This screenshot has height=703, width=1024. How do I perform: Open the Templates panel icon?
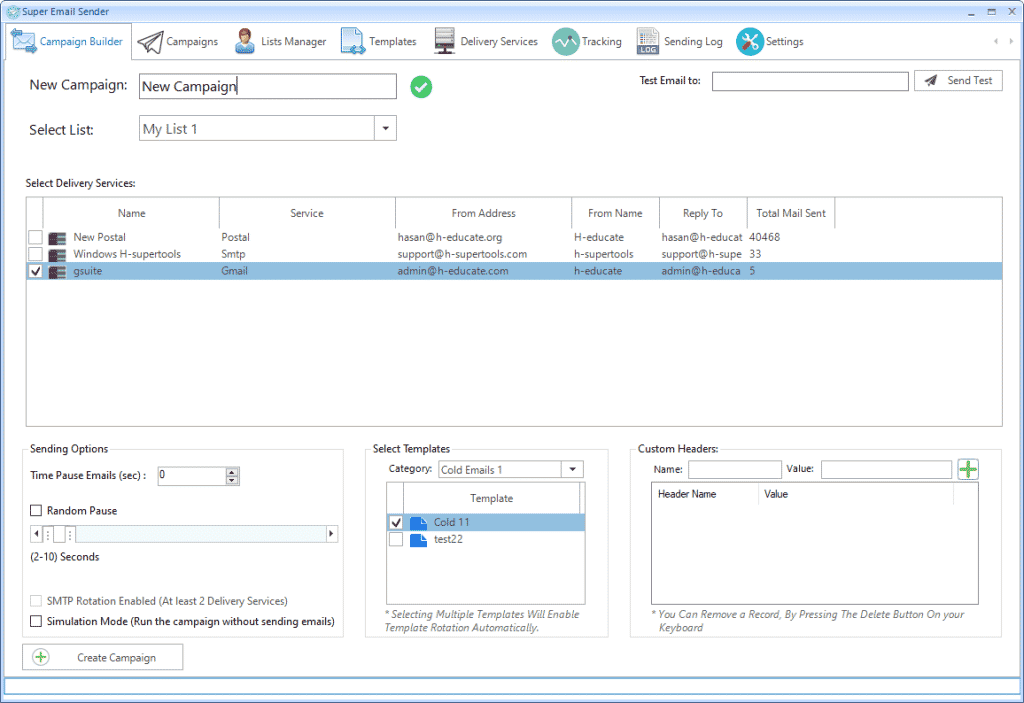pyautogui.click(x=352, y=41)
